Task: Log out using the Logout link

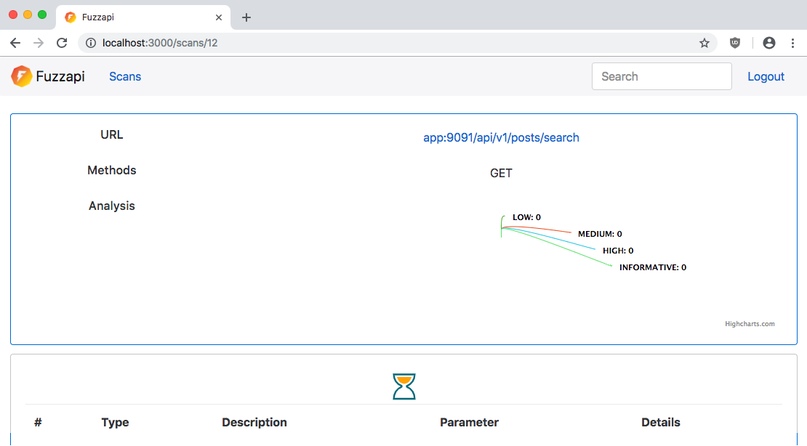Action: (x=765, y=76)
